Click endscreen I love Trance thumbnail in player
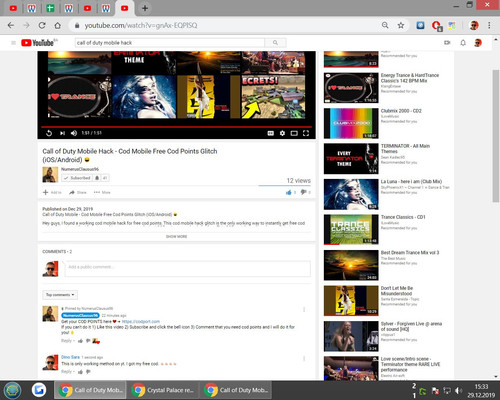Screen dimensions: 500x400 point(79,97)
